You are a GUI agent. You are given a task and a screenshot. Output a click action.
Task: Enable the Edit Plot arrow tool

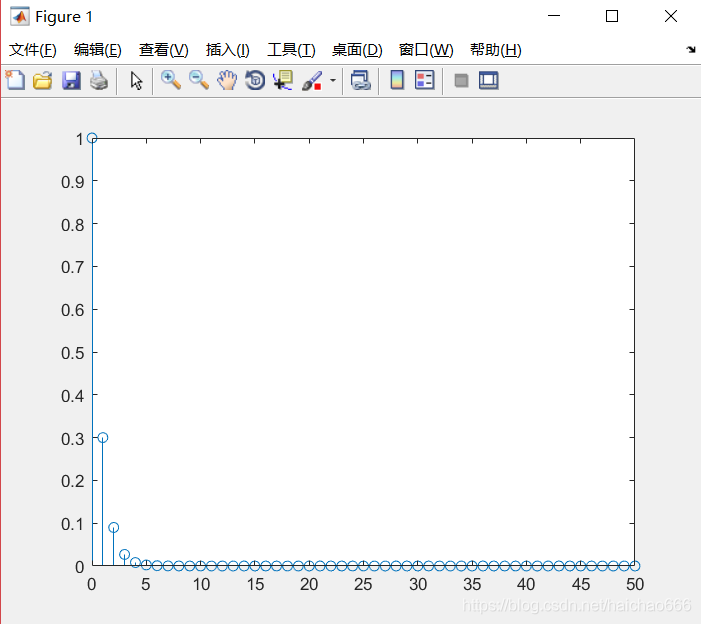click(x=136, y=81)
